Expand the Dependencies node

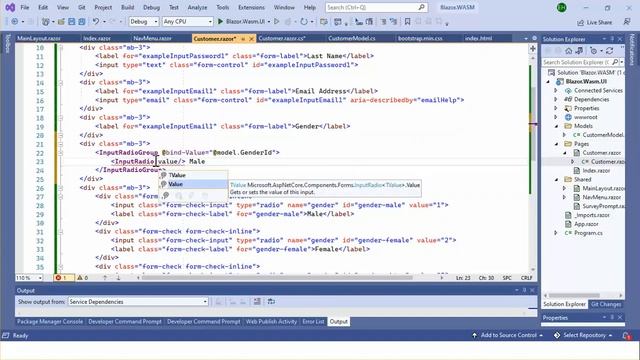click(556, 100)
